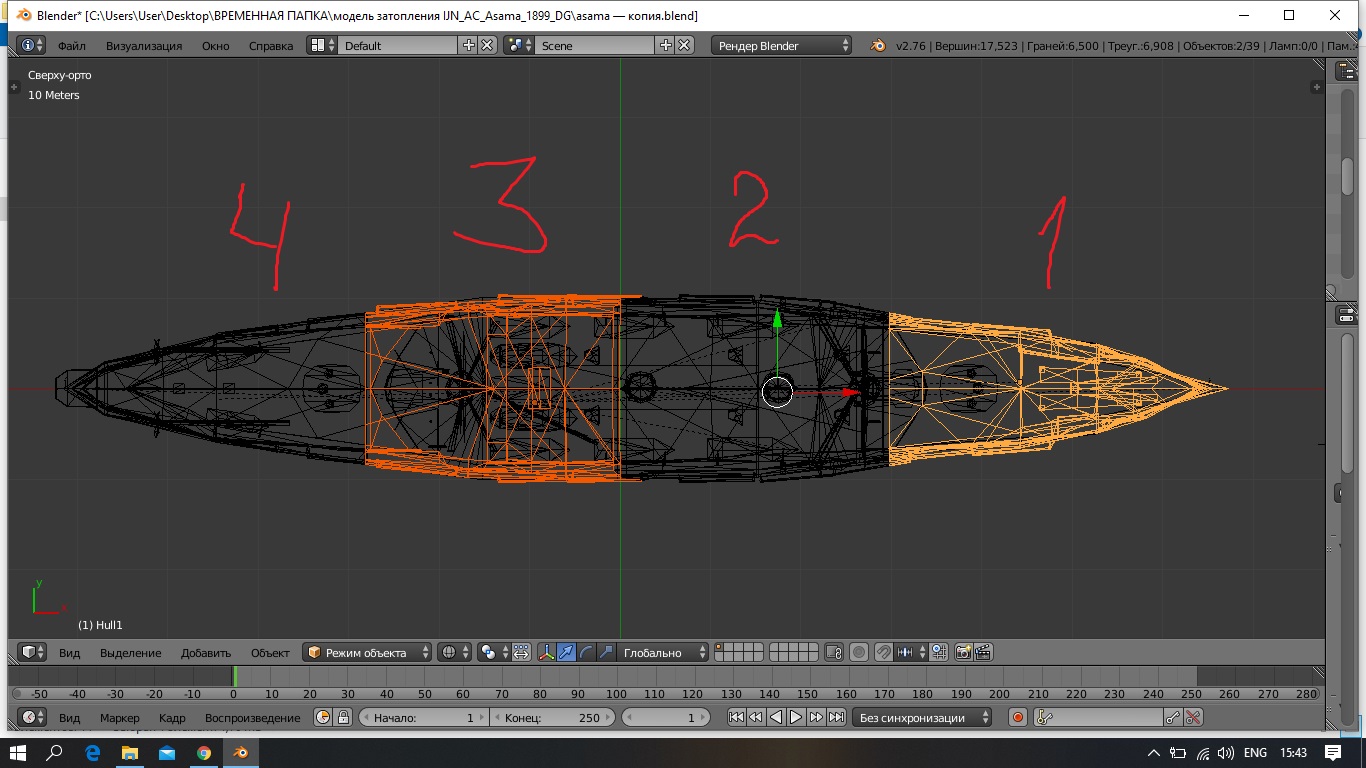This screenshot has height=768, width=1366.
Task: Open the Добавить menu in the 3D view header
Action: coord(205,652)
